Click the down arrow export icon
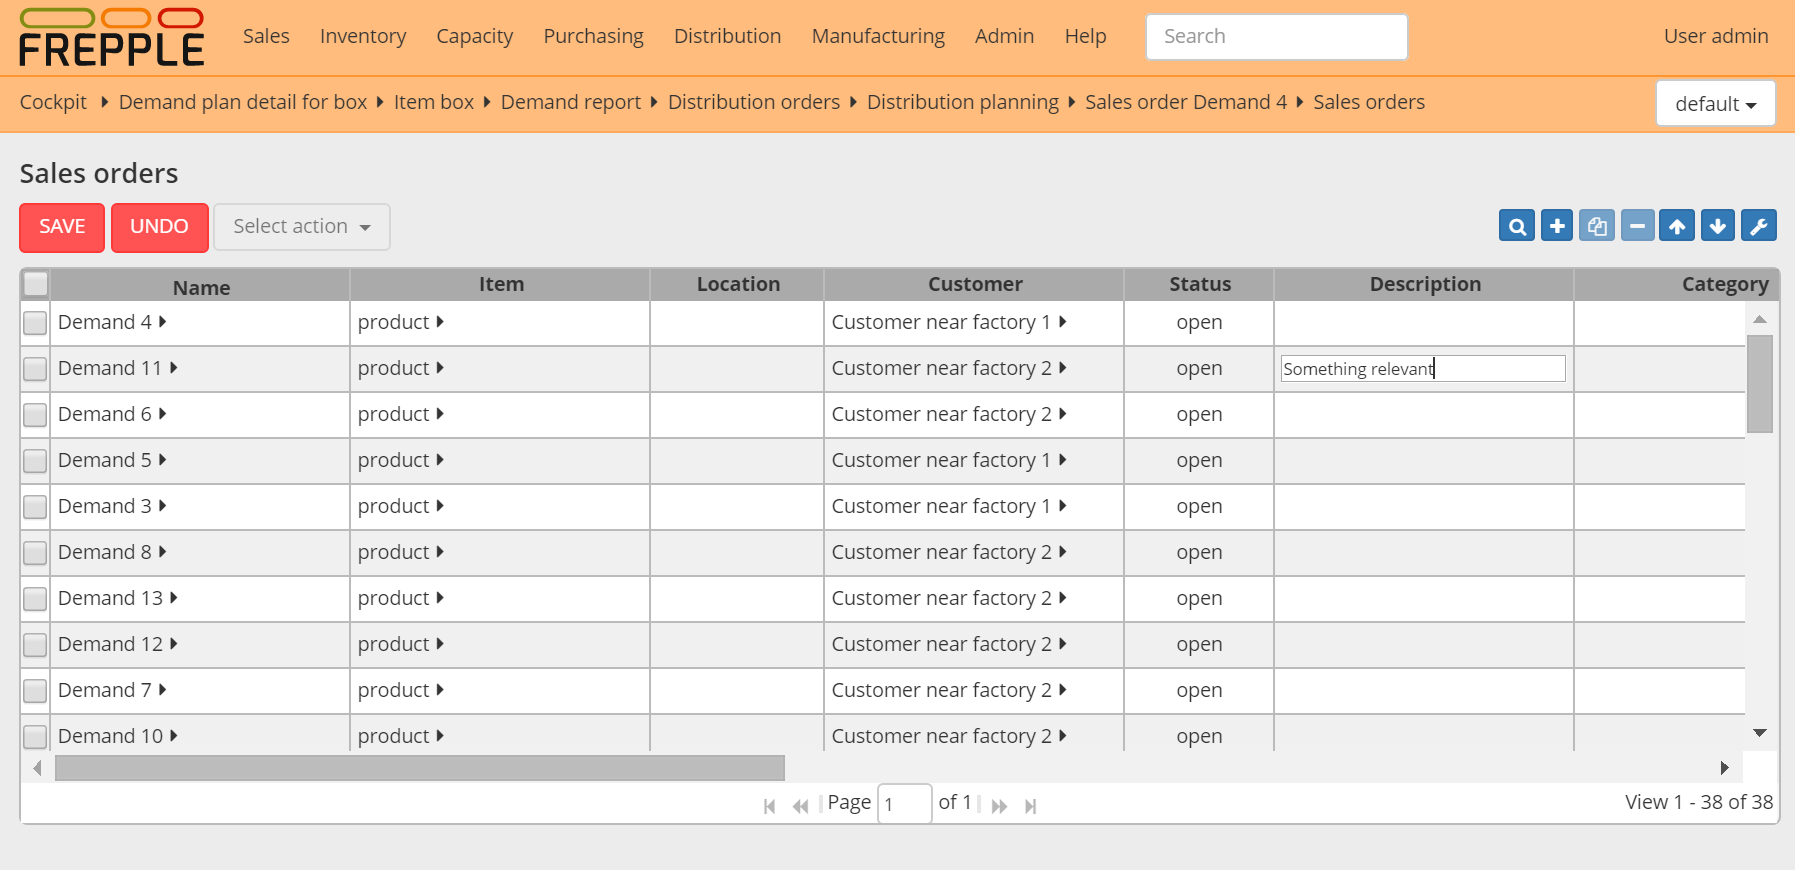1795x870 pixels. click(x=1717, y=226)
